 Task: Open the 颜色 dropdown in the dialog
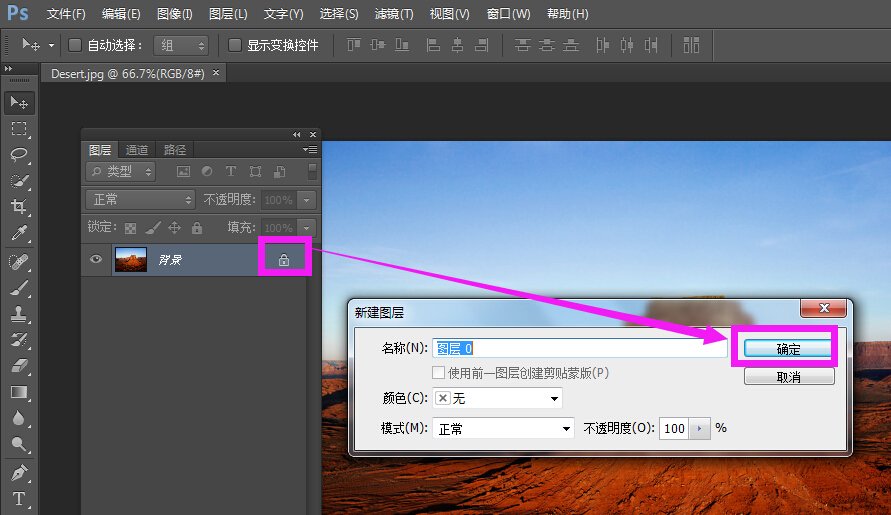point(498,398)
